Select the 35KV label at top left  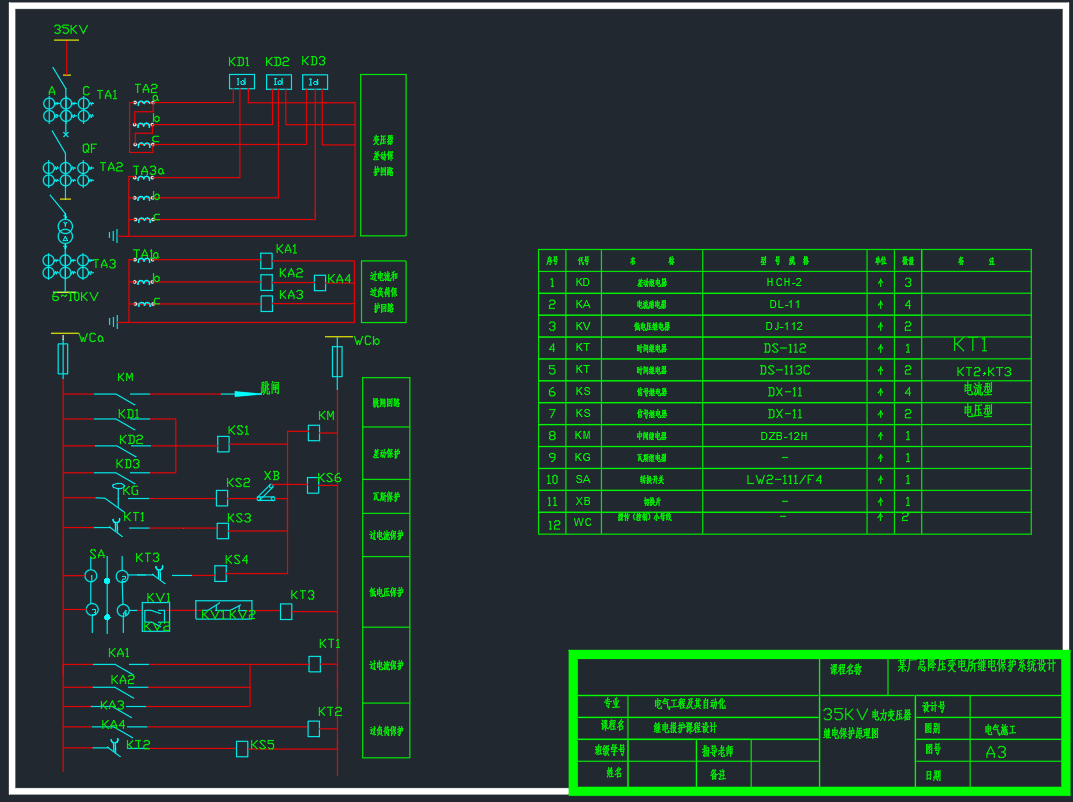pyautogui.click(x=70, y=30)
